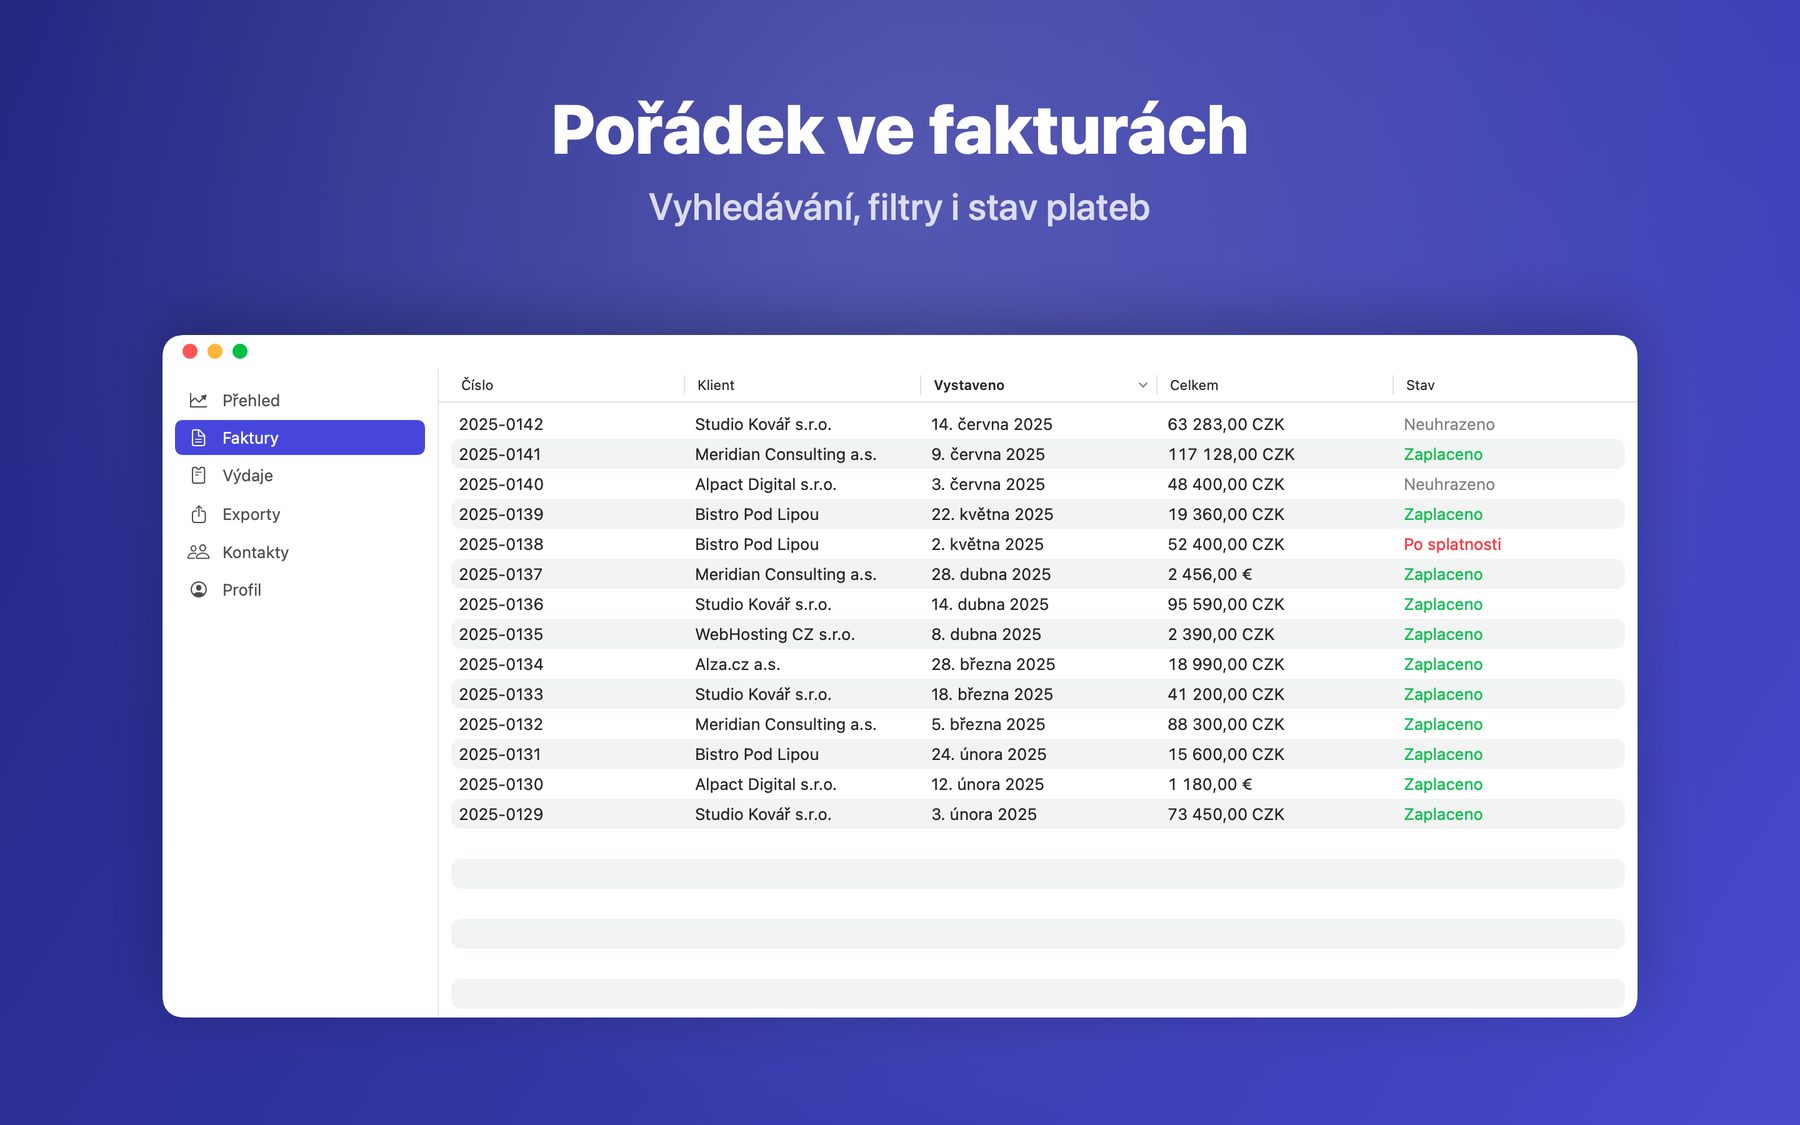
Task: Click date 28. března 2025
Action: (993, 664)
